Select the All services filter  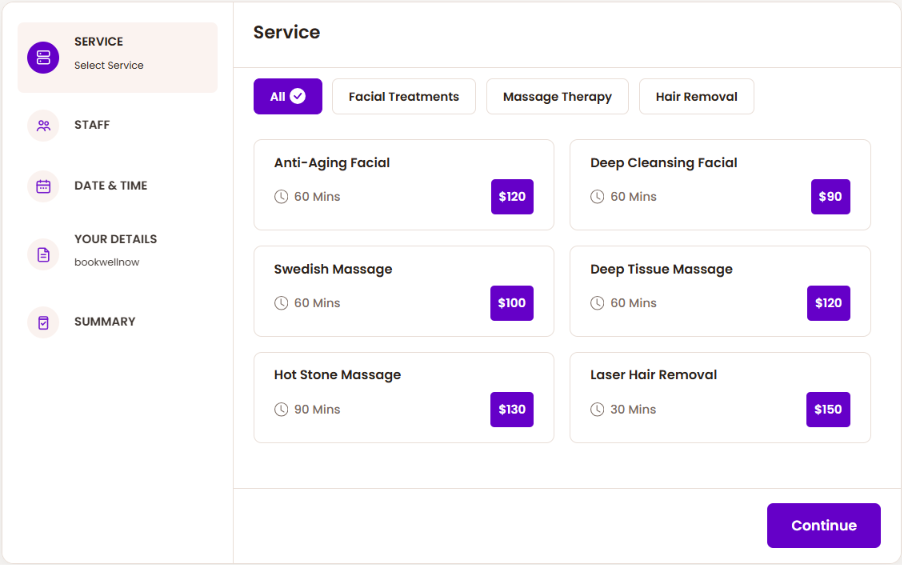(288, 96)
